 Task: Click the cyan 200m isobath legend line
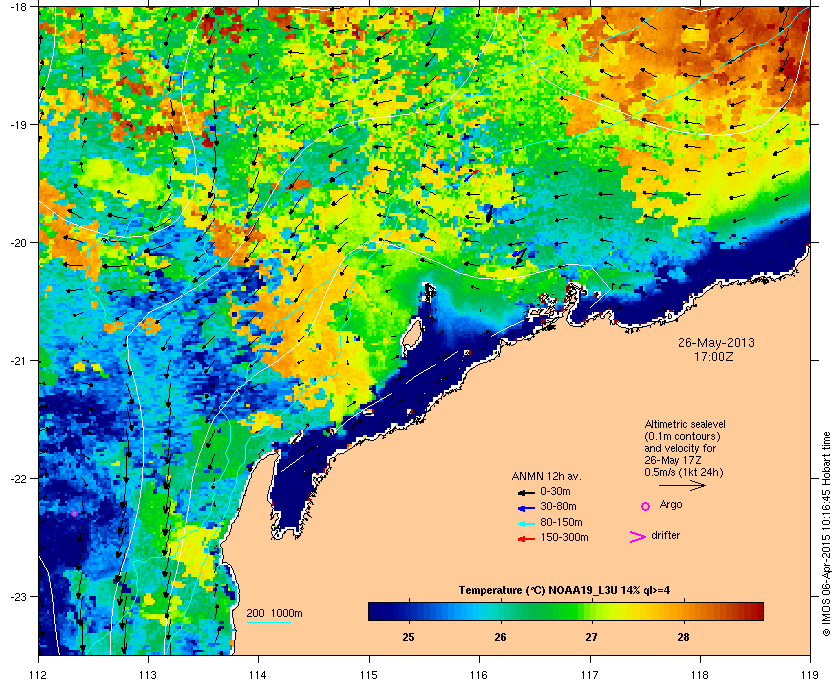click(268, 623)
